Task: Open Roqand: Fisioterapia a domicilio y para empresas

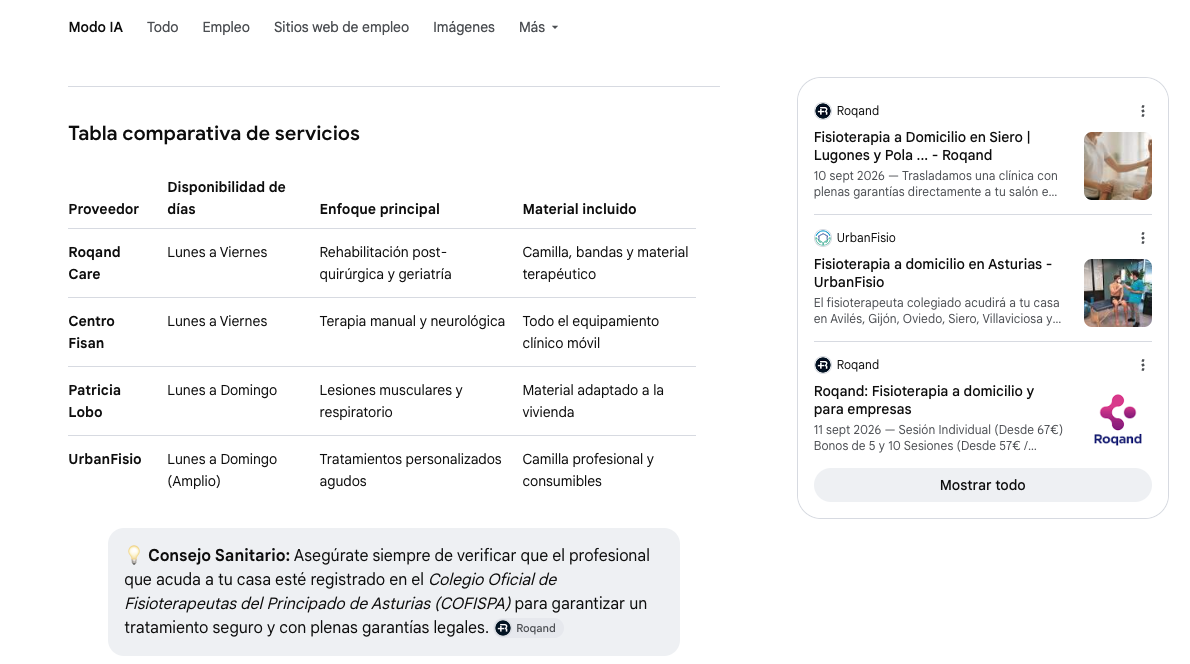Action: coord(924,400)
